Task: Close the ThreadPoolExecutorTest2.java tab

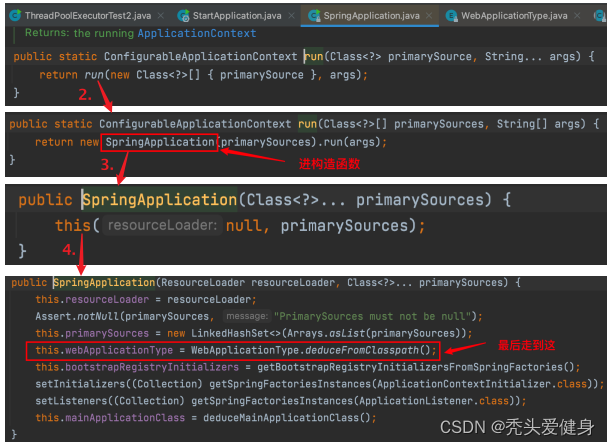Action: tap(161, 16)
